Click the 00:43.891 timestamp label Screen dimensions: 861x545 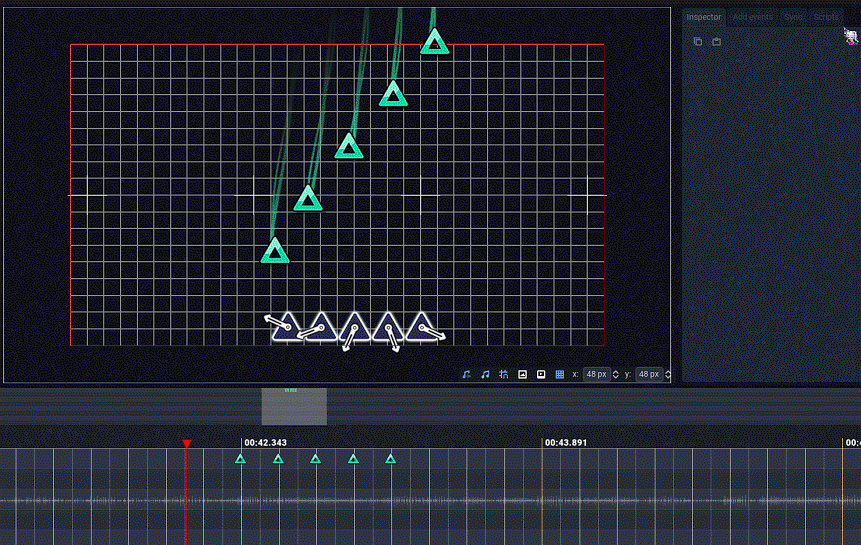[566, 442]
